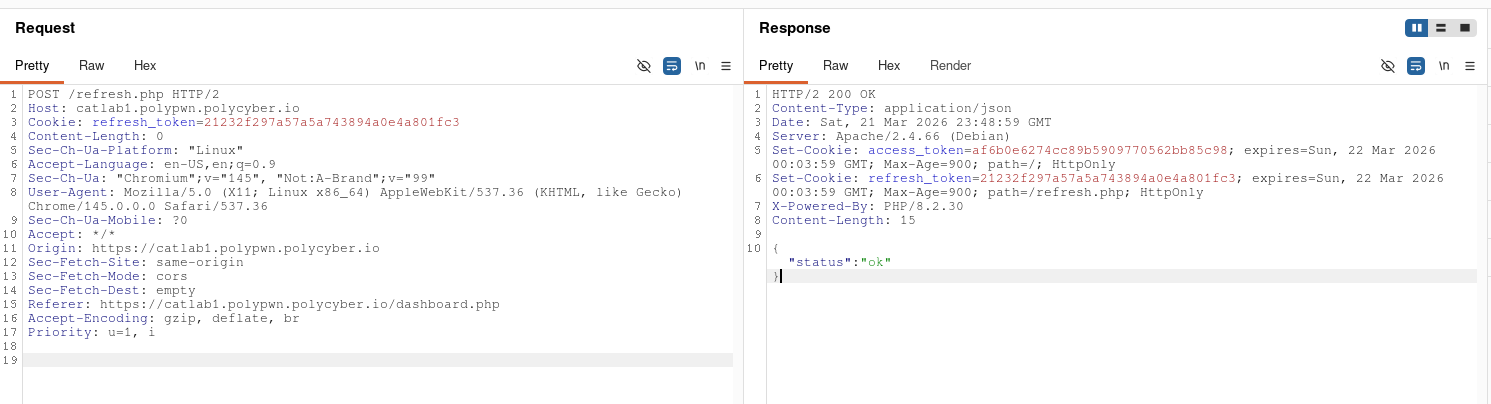This screenshot has width=1491, height=404.
Task: Switch Response pane to Hex tab
Action: tap(889, 66)
